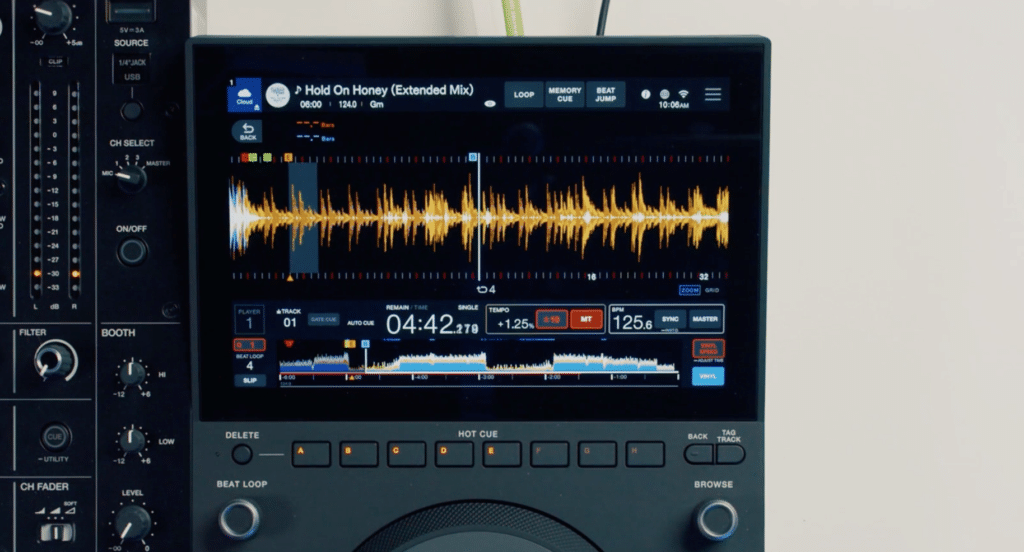Screen dimensions: 1024x552
Task: Toggle the blue VINYL mode button
Action: [x=708, y=376]
